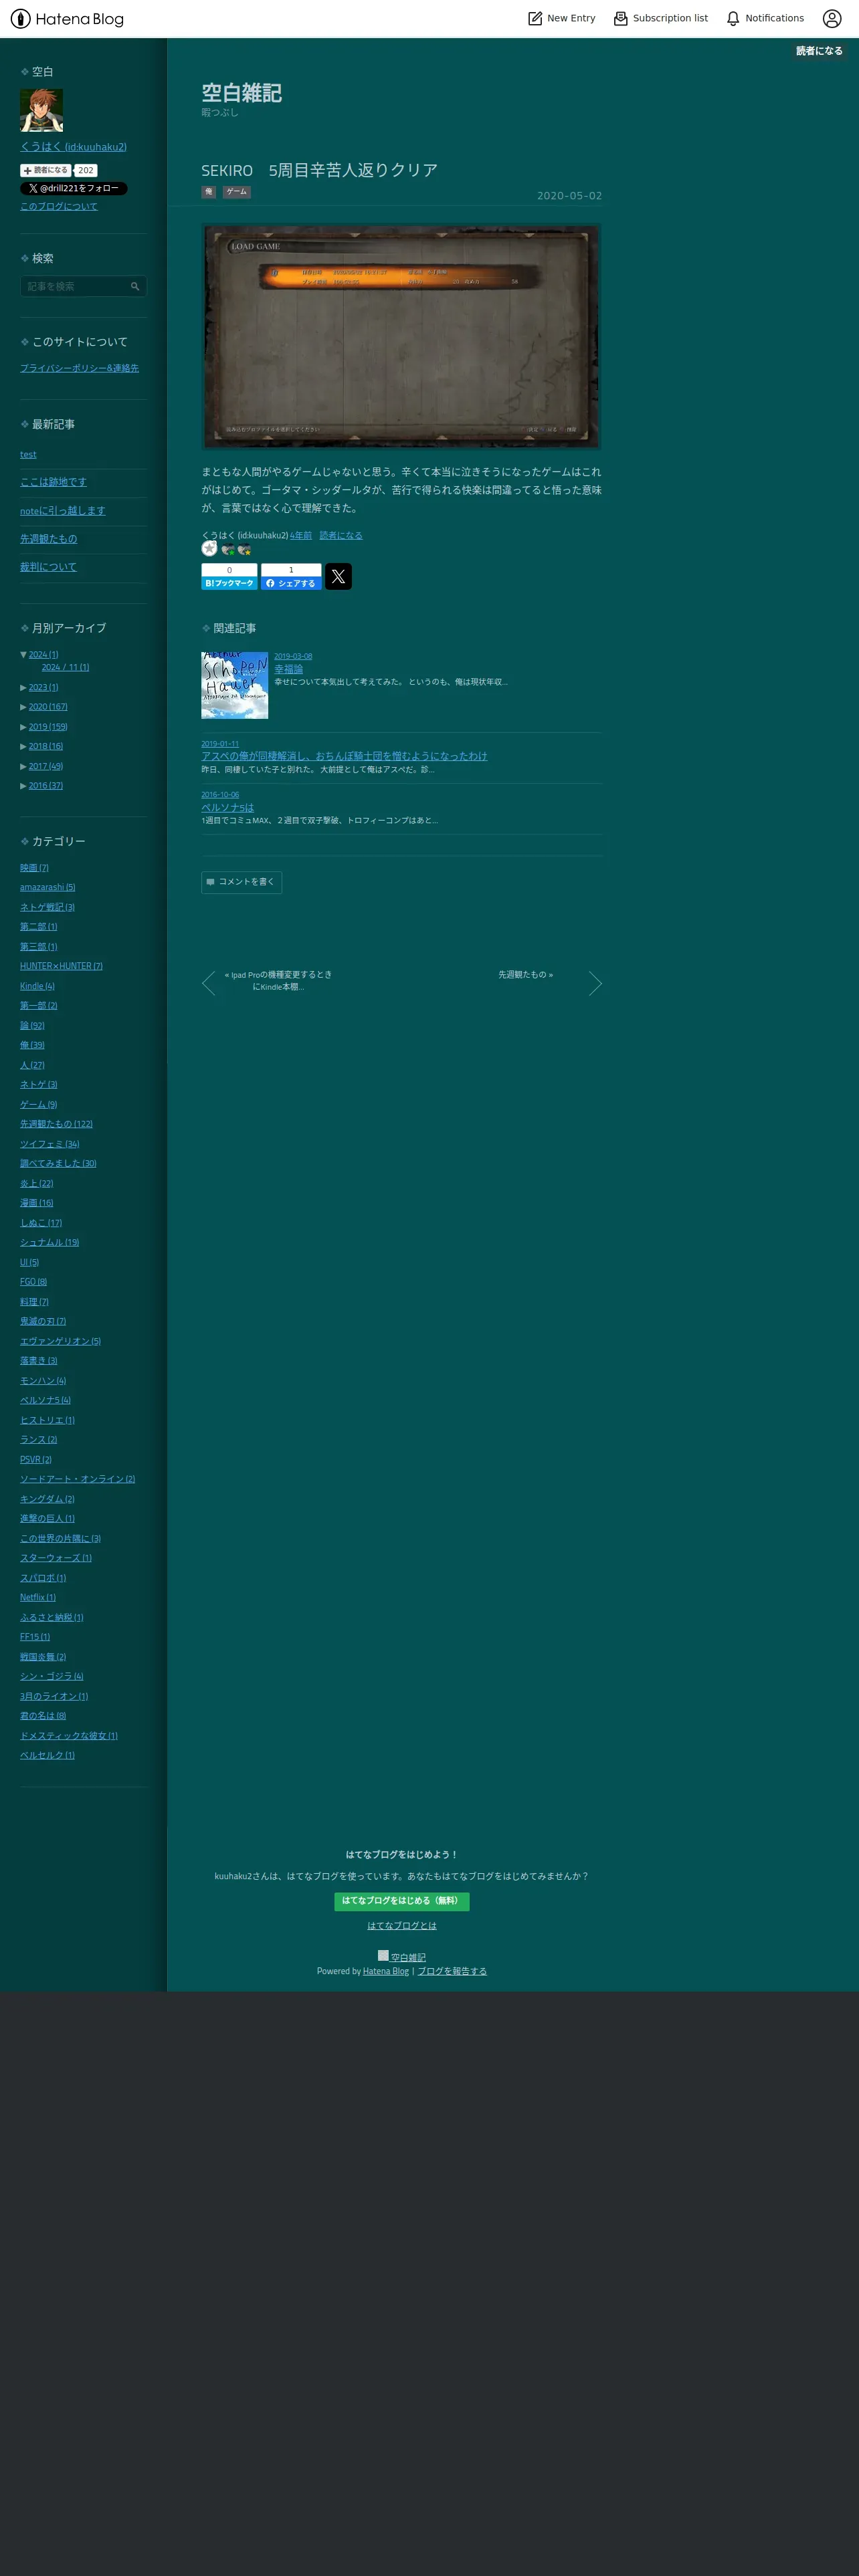Click the sidebar 読者になる subscribe button
This screenshot has height=2576, width=859.
(46, 170)
